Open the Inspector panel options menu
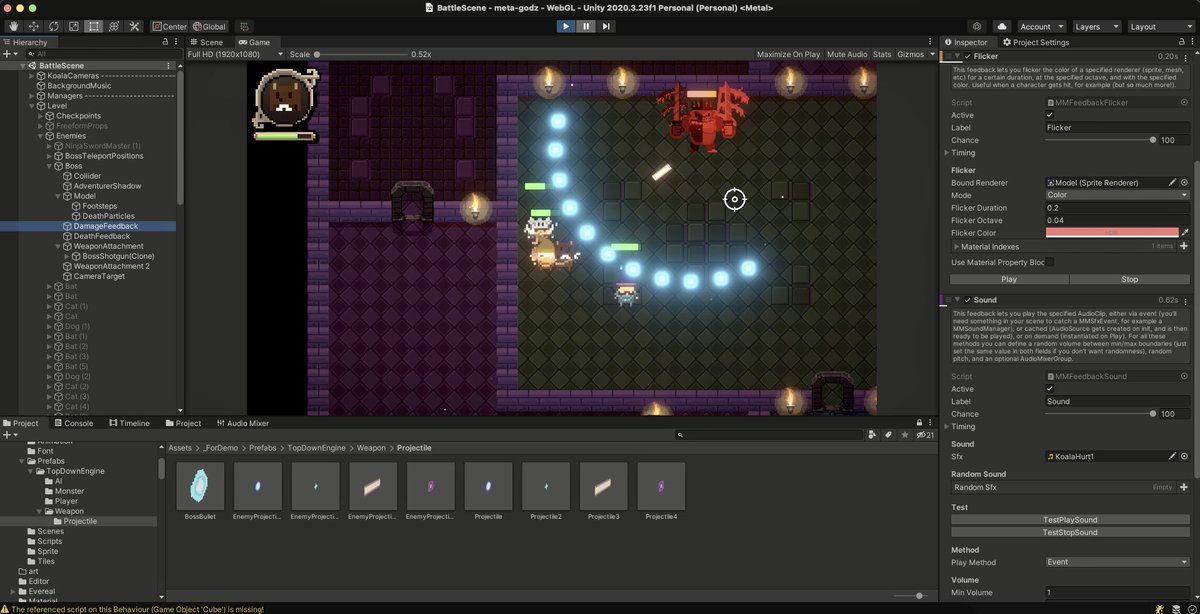This screenshot has width=1200, height=614. (x=1190, y=42)
